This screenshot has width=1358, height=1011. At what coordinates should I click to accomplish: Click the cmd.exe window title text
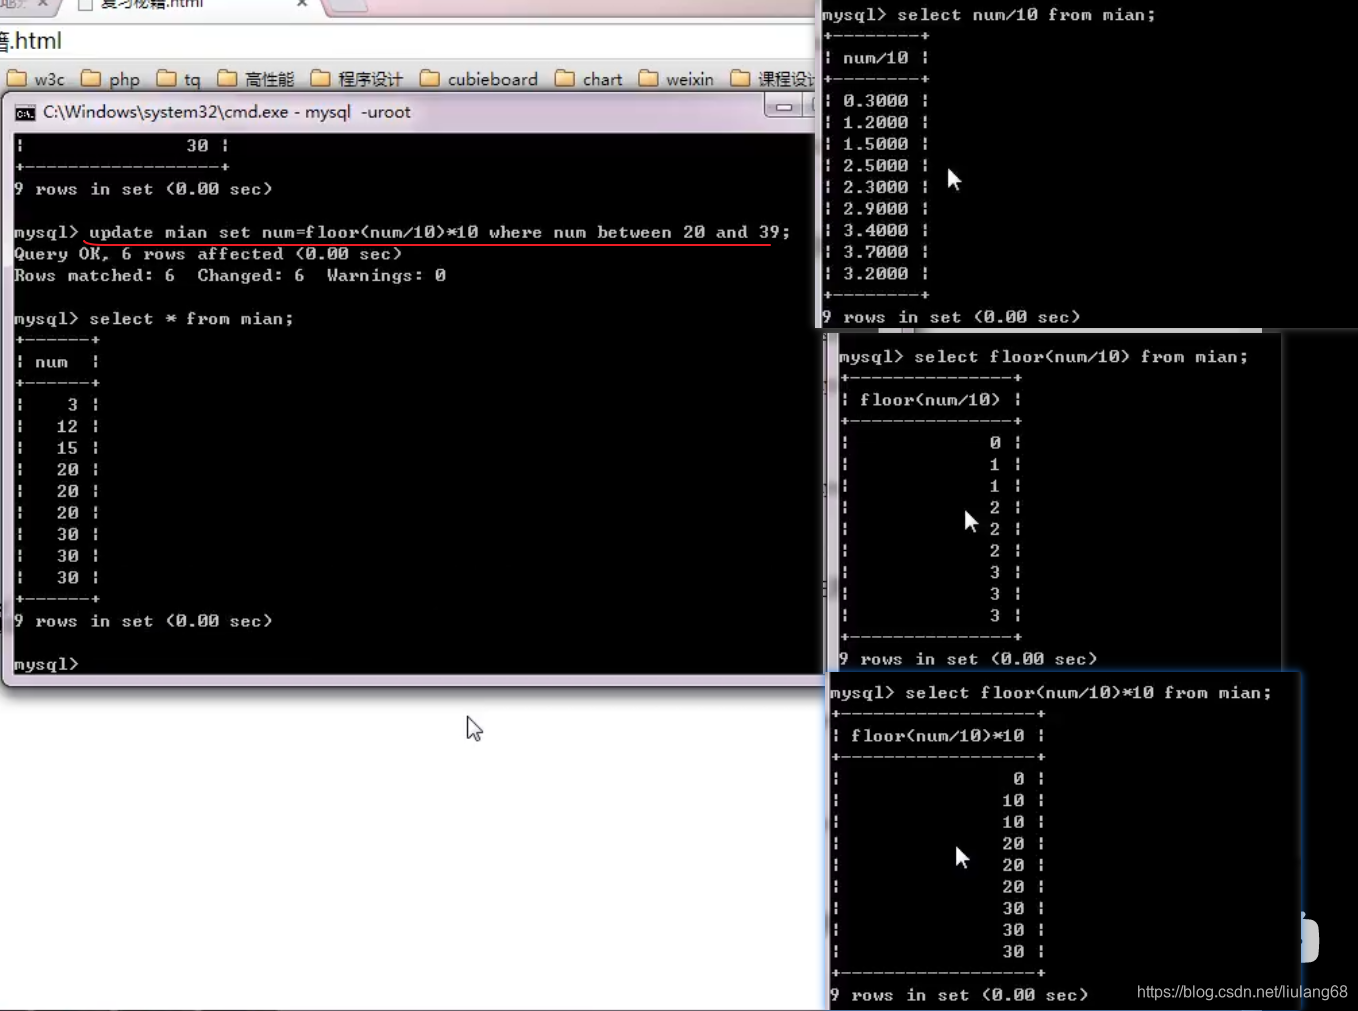click(227, 112)
